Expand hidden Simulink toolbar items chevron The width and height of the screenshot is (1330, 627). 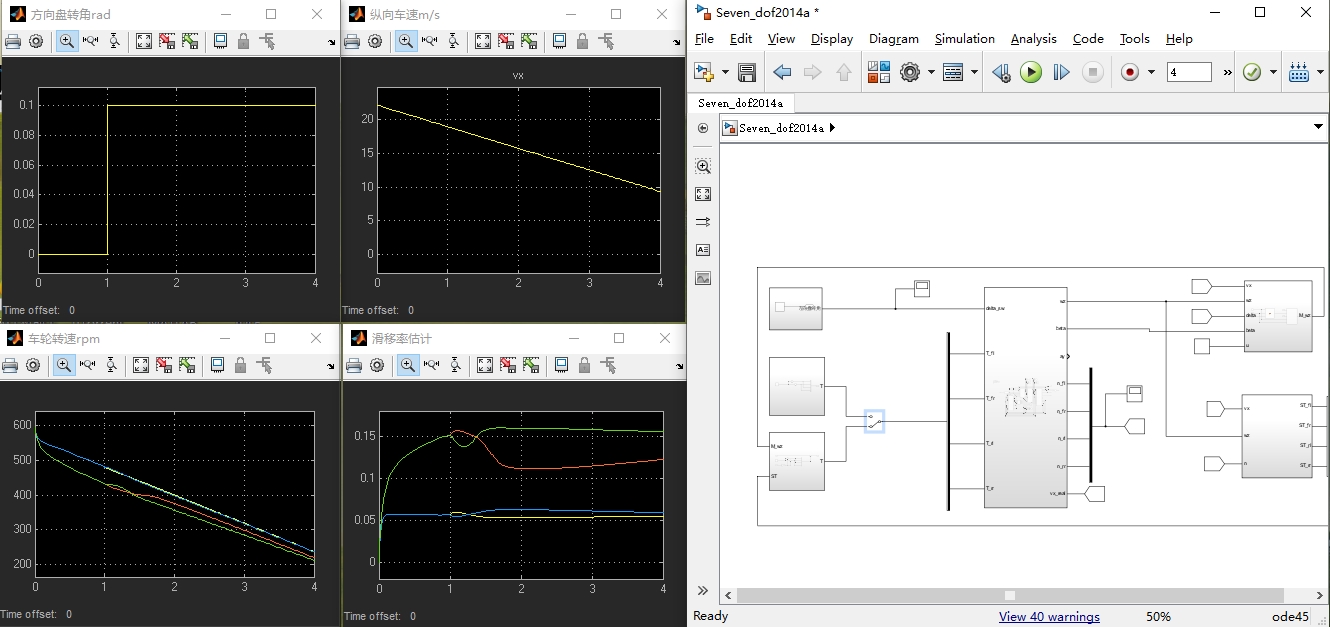[x=1227, y=72]
